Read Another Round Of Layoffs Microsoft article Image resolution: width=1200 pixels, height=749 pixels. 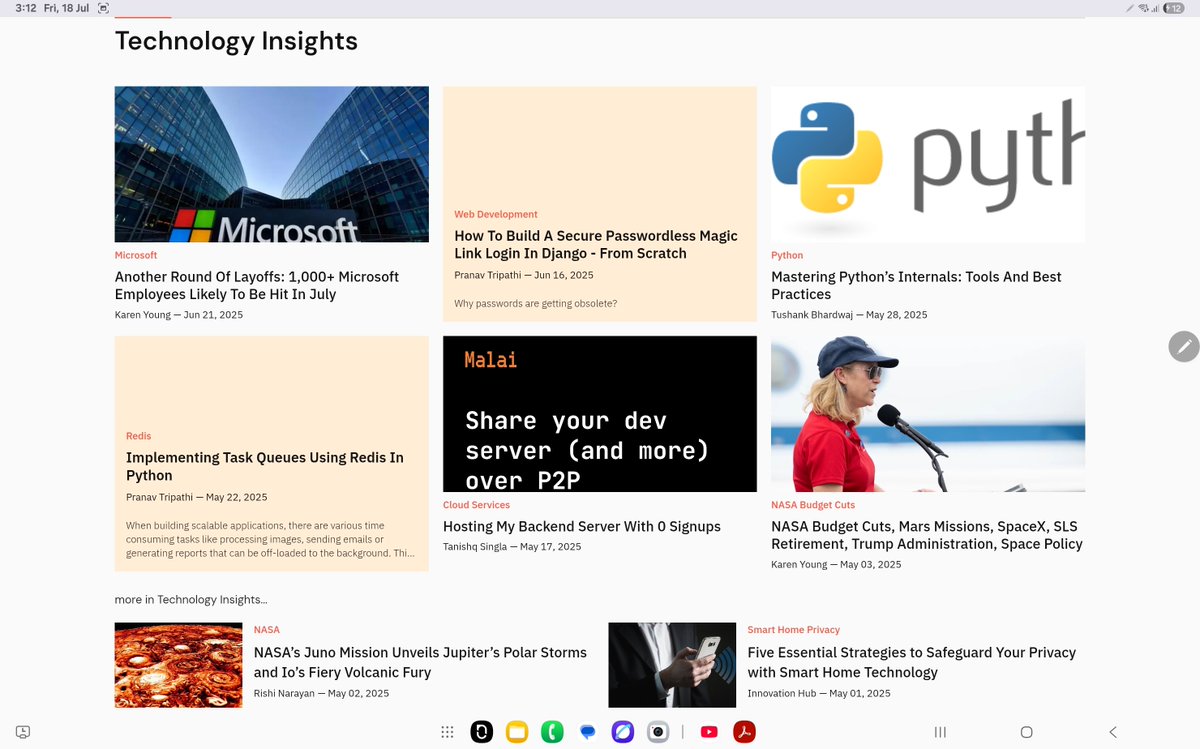click(257, 285)
